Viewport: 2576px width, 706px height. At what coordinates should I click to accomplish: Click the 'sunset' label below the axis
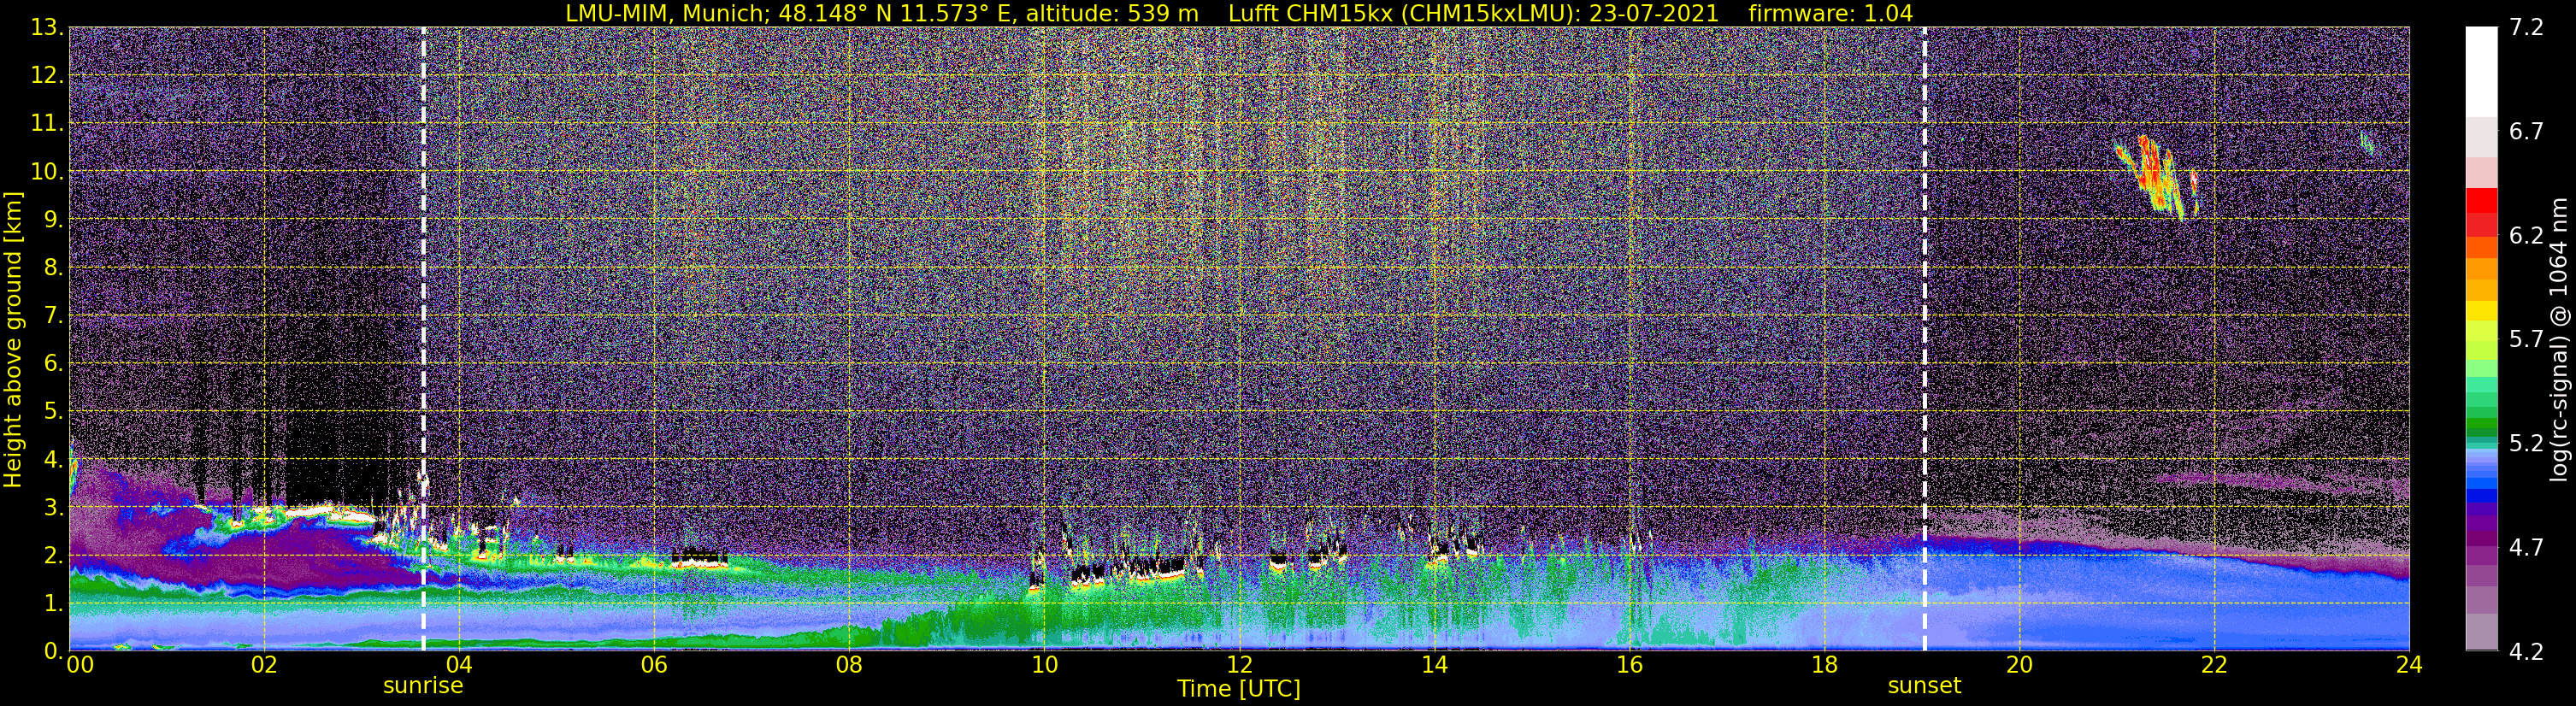[1924, 686]
